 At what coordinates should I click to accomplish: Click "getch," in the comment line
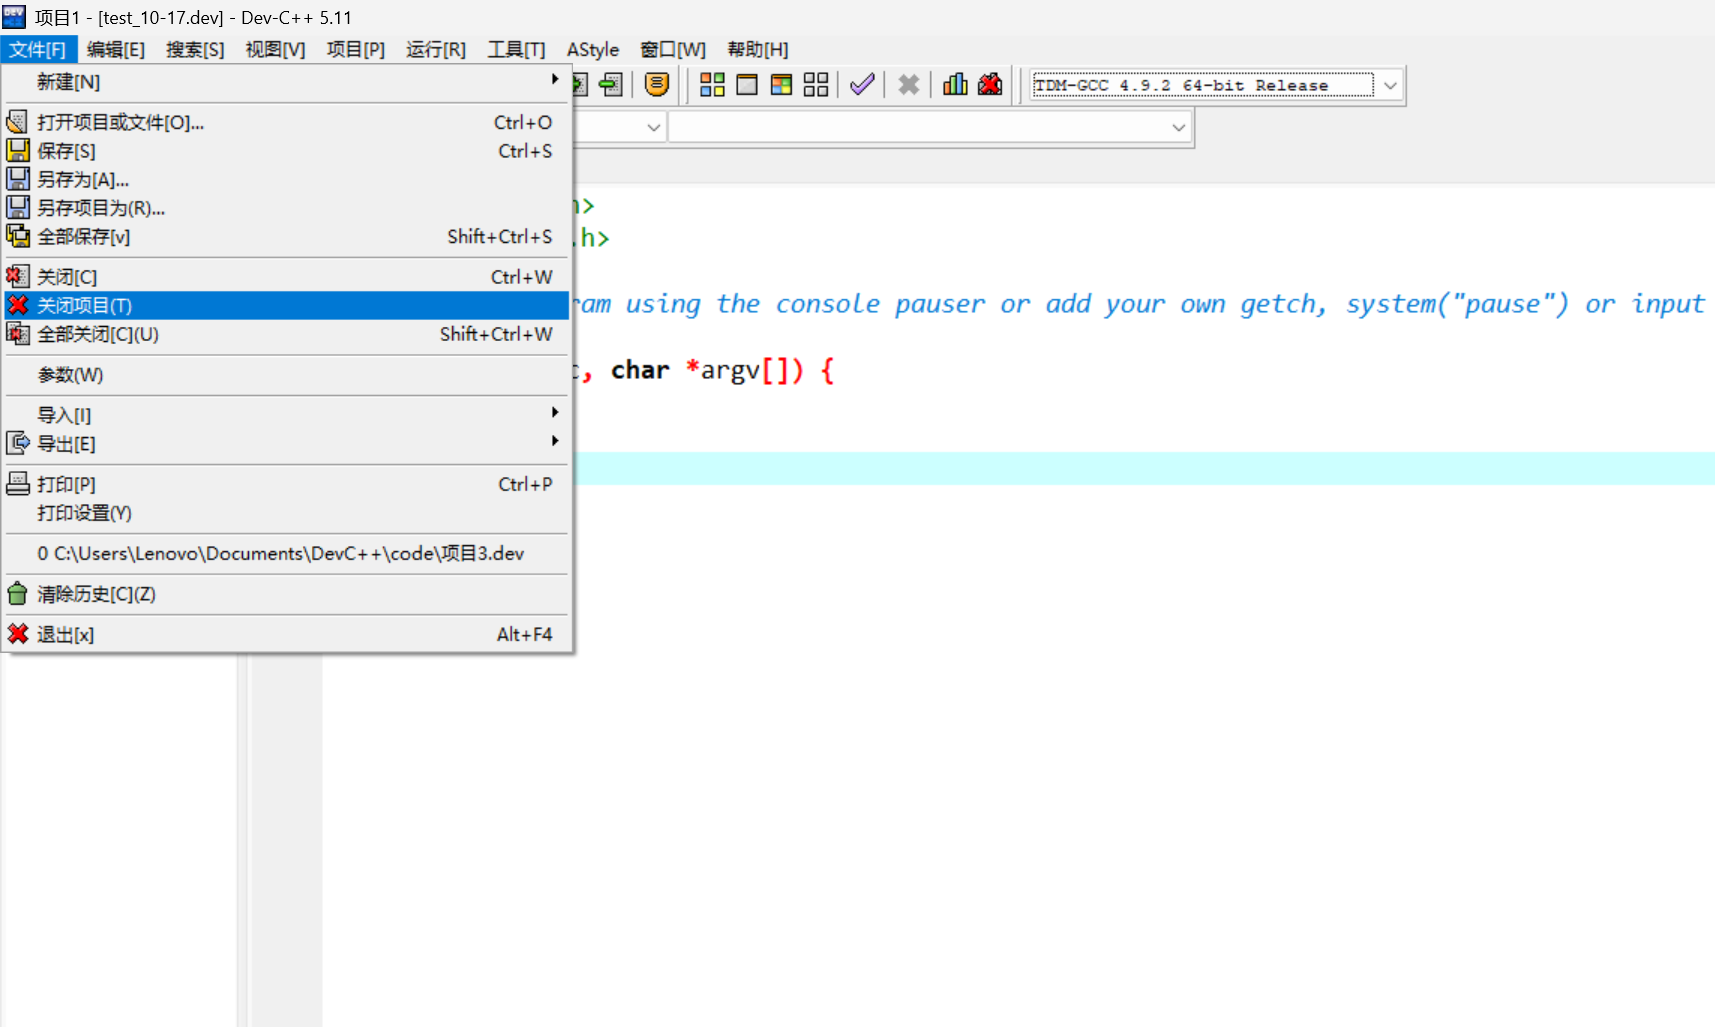point(1284,304)
